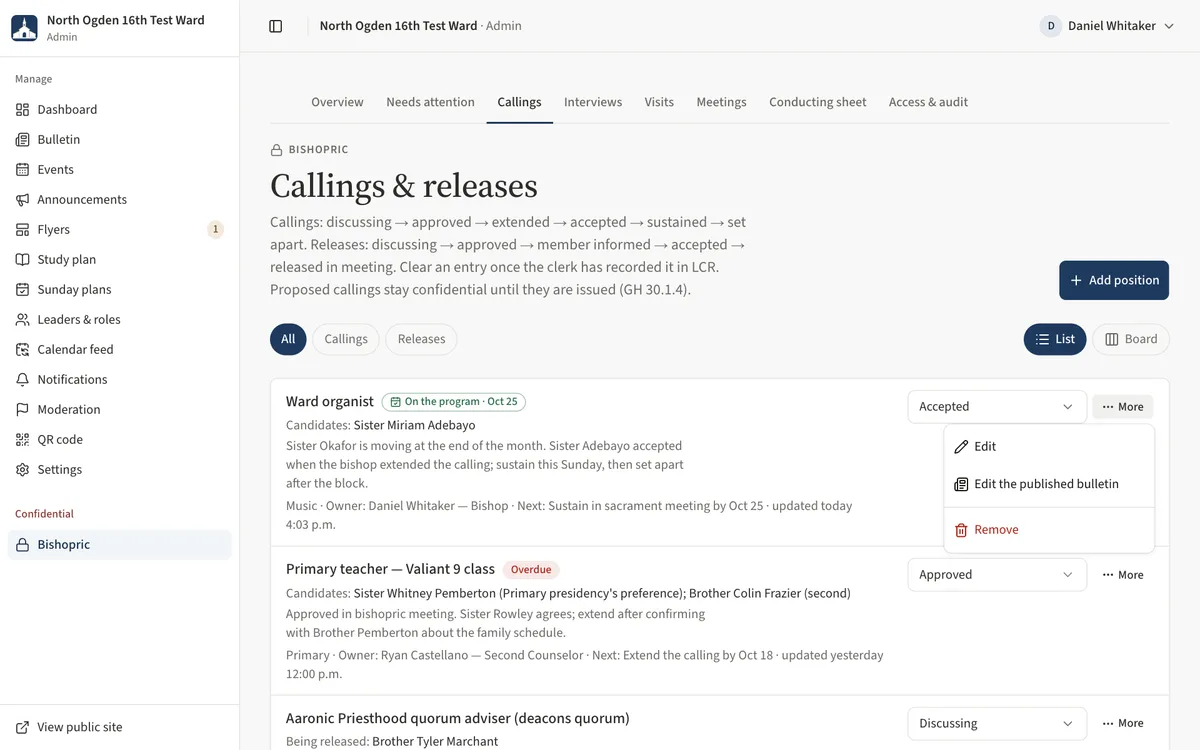Click the Primary teacher — Valiant 9 class title
Screen dimensions: 1200x750
pyautogui.click(x=390, y=569)
